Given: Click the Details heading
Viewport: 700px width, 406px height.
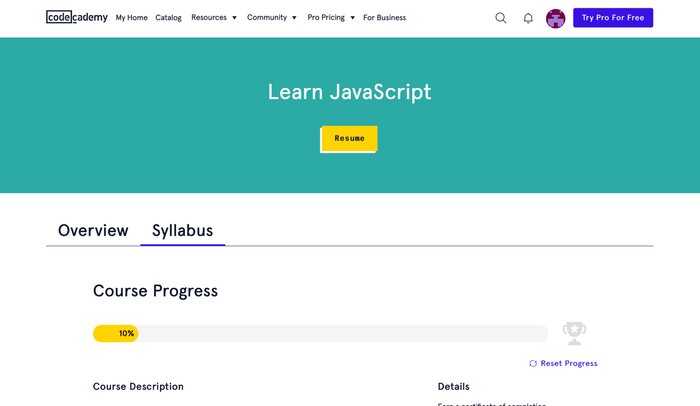Looking at the screenshot, I should 454,386.
